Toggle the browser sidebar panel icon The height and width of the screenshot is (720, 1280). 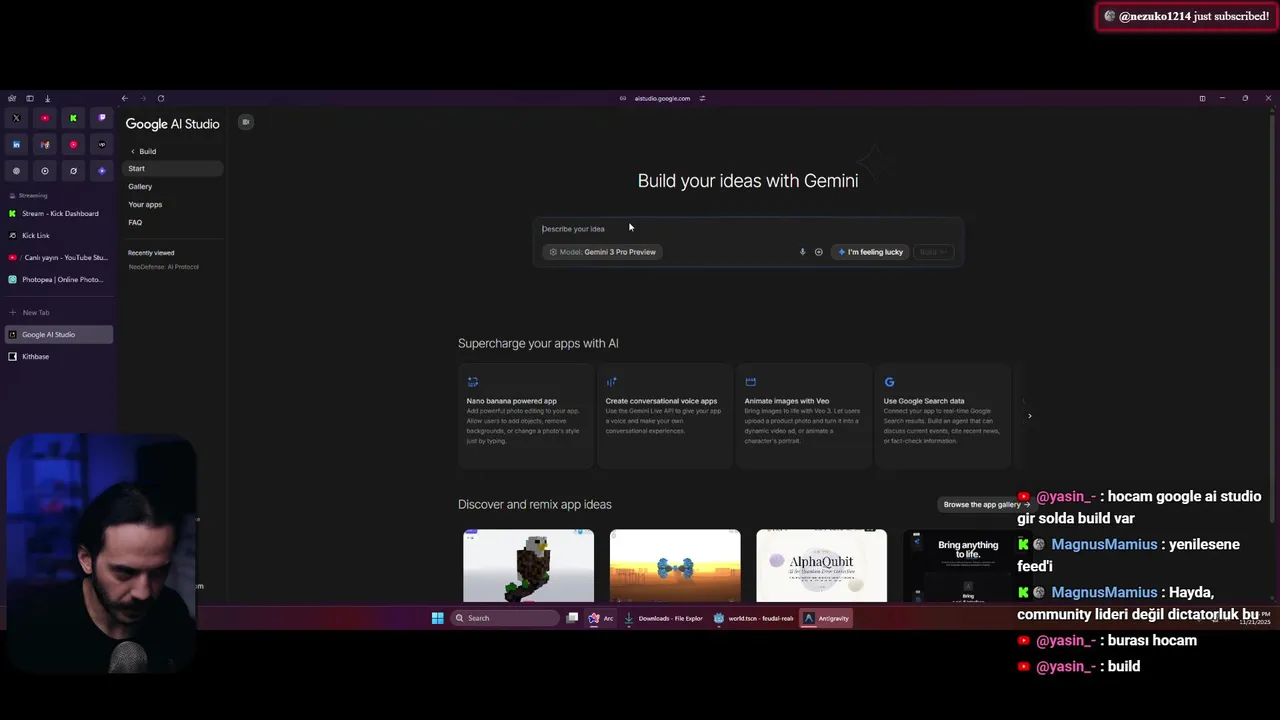tap(30, 98)
